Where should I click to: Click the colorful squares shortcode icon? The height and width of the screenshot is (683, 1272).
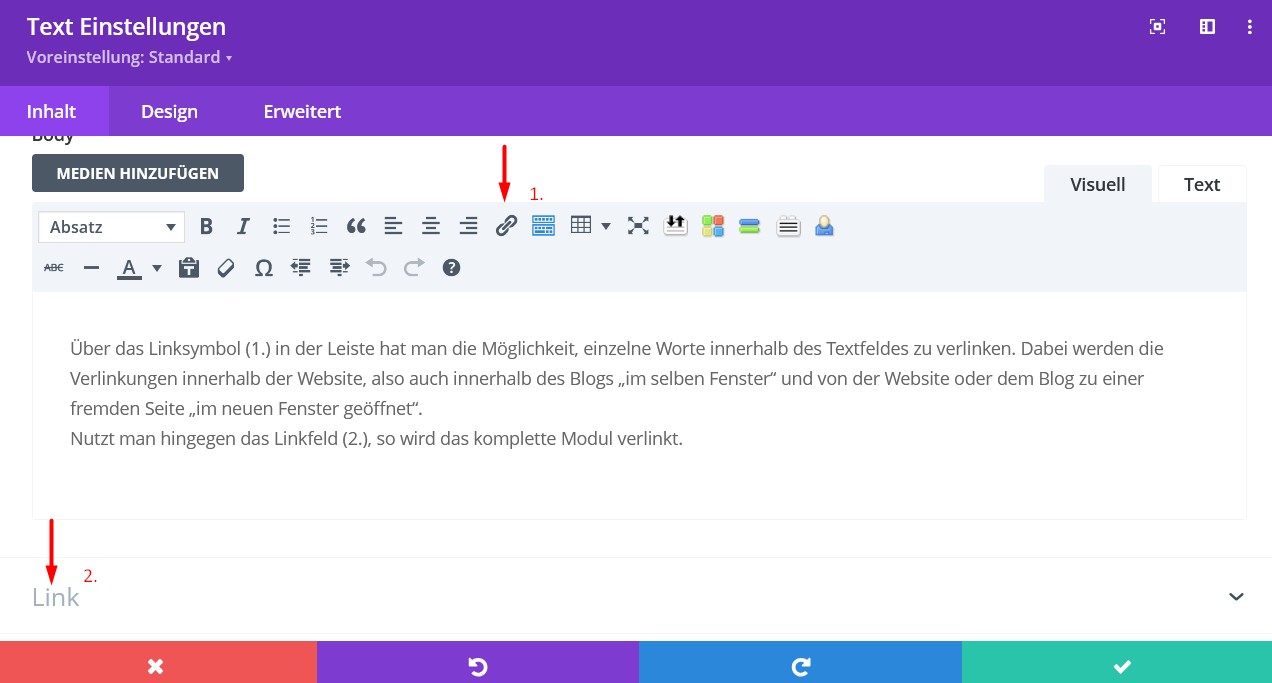coord(713,226)
